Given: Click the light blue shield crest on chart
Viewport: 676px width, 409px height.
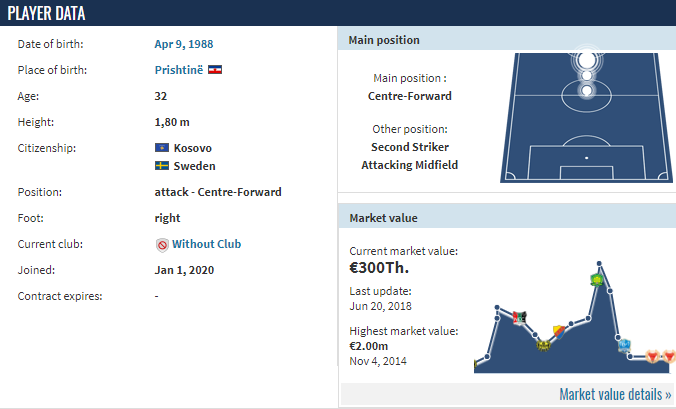Looking at the screenshot, I should click(x=624, y=345).
